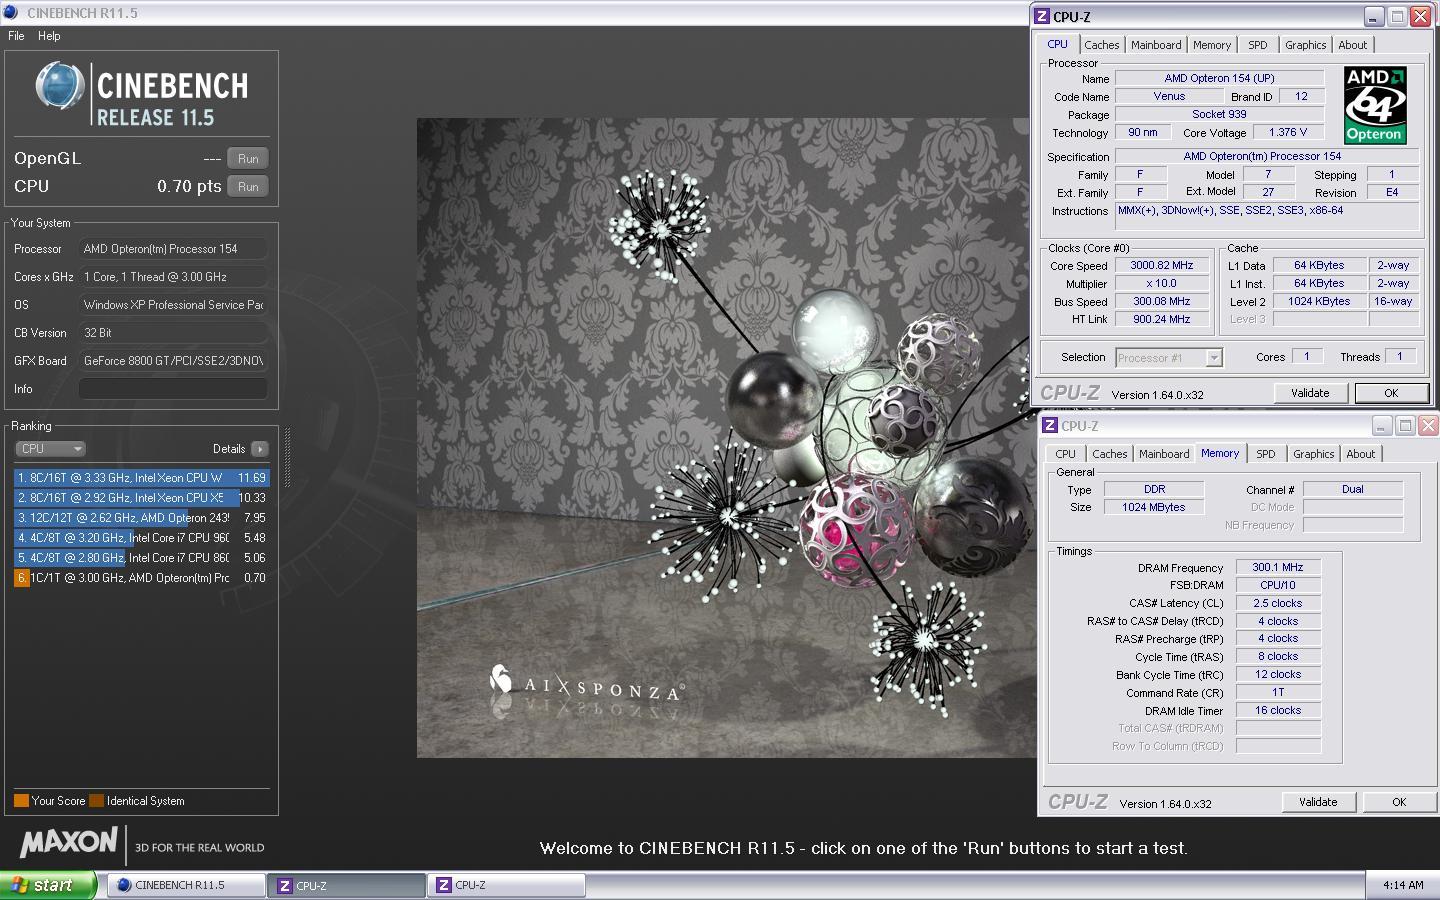Screen dimensions: 1440x900
Task: Click OK in top CPU-Z window
Action: tap(1391, 393)
